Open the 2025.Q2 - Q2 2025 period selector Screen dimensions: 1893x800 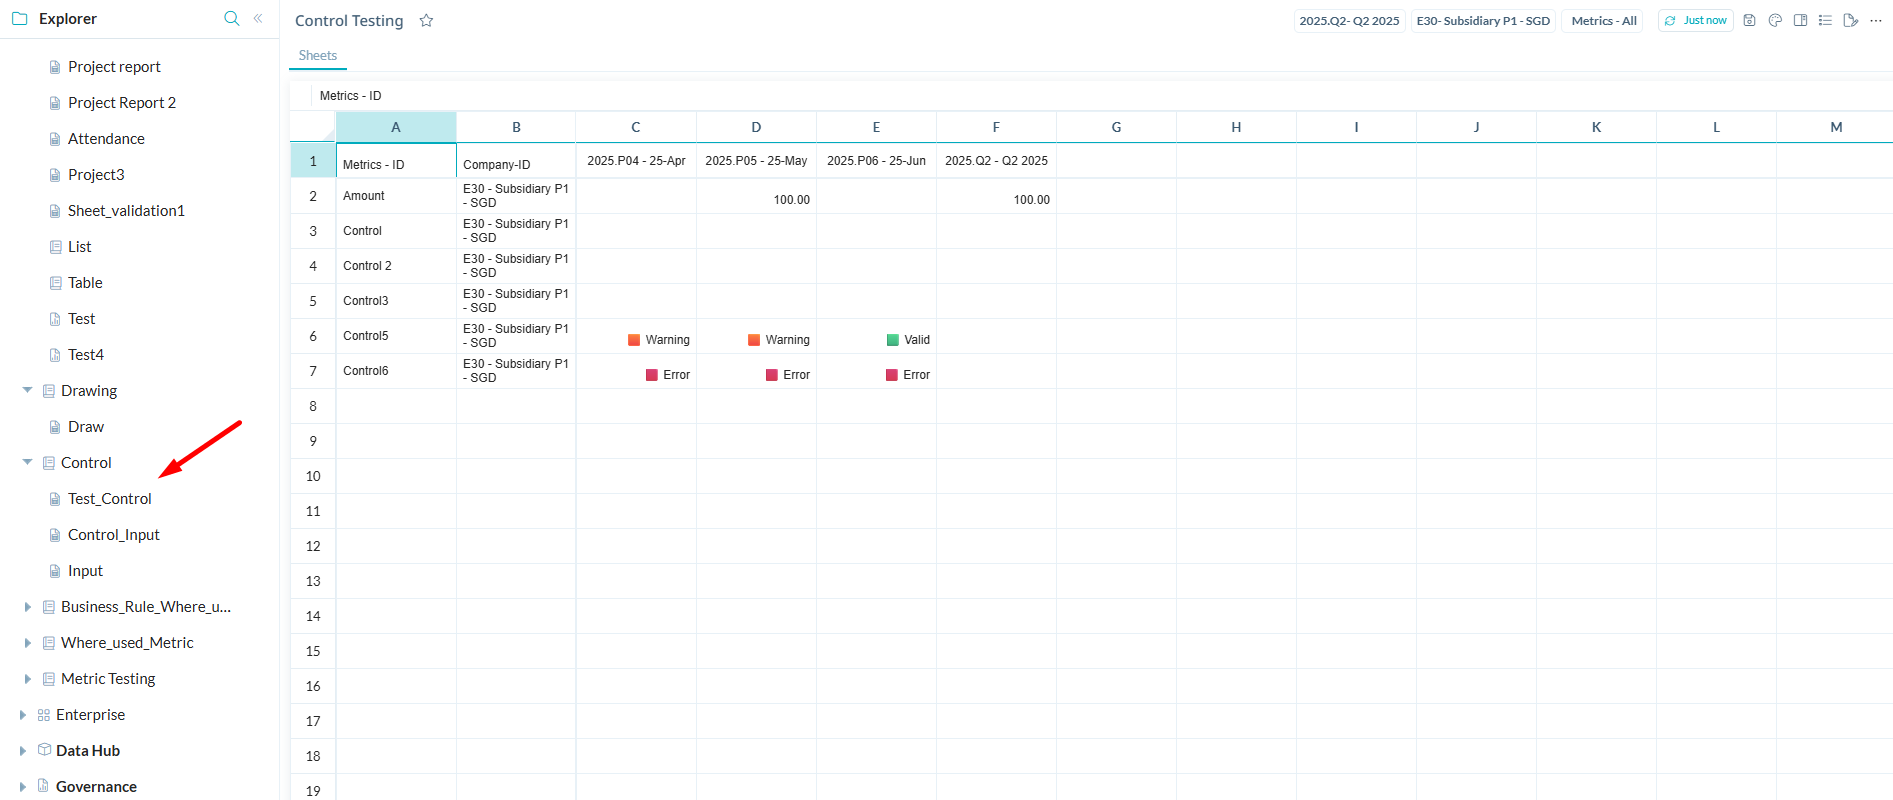click(x=1349, y=21)
